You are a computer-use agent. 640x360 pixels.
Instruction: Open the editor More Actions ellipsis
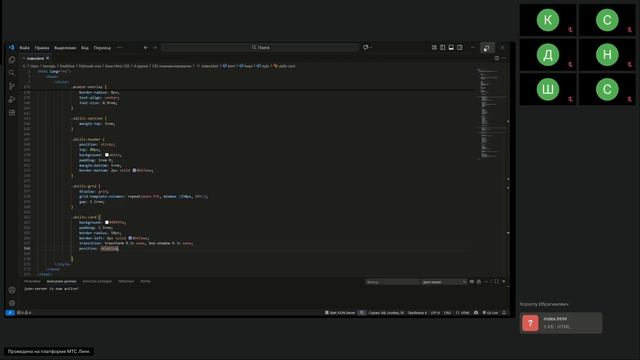tap(504, 58)
